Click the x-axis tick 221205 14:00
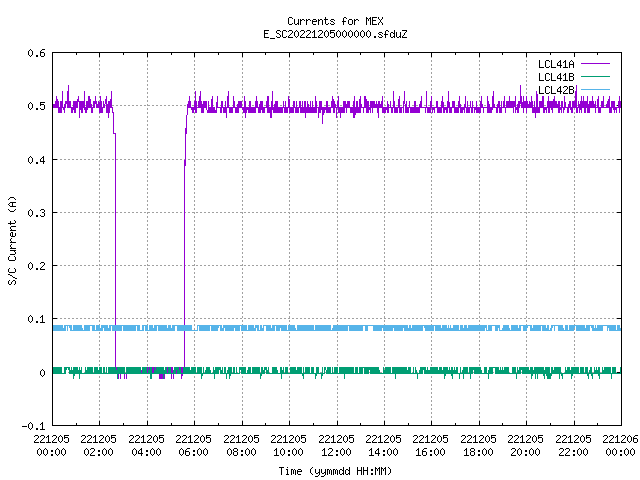640x480 pixels. pos(383,446)
